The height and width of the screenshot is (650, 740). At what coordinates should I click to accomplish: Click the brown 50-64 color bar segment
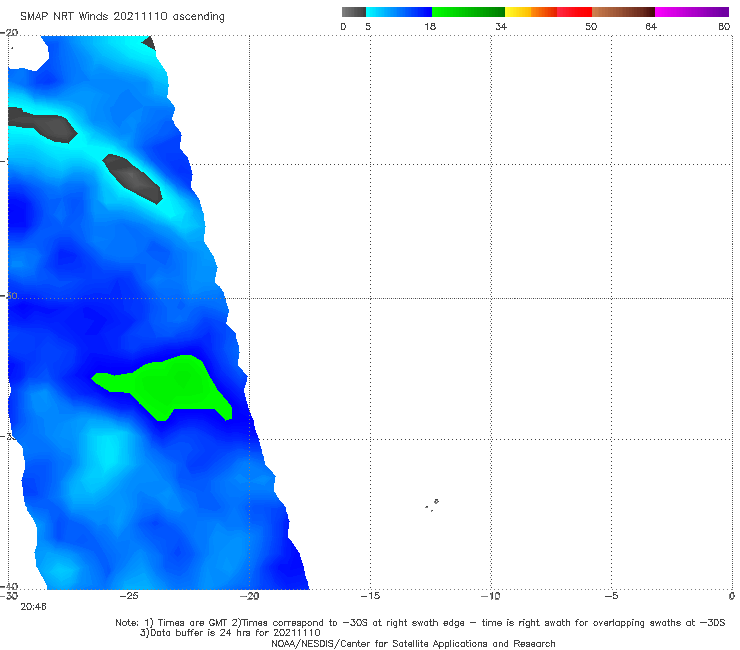(623, 12)
